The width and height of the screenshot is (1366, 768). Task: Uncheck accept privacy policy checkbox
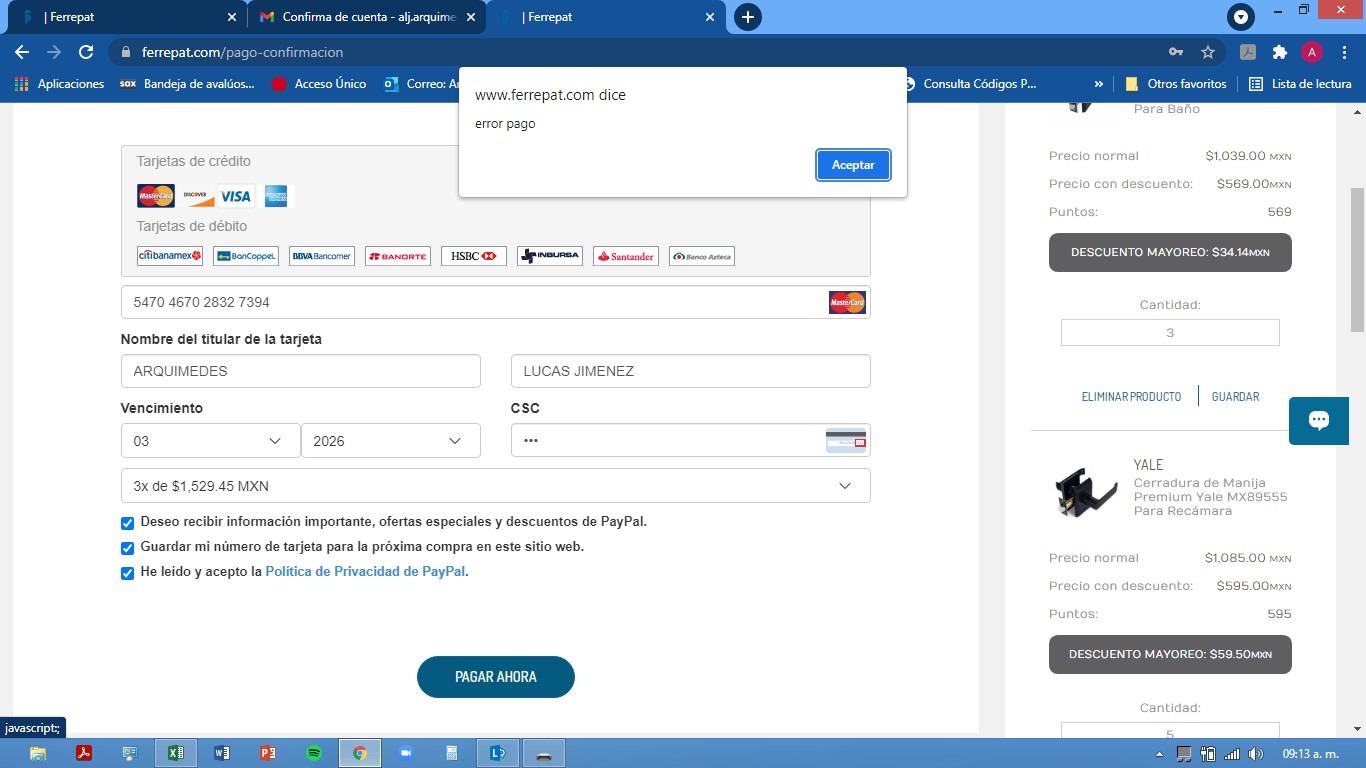[127, 573]
